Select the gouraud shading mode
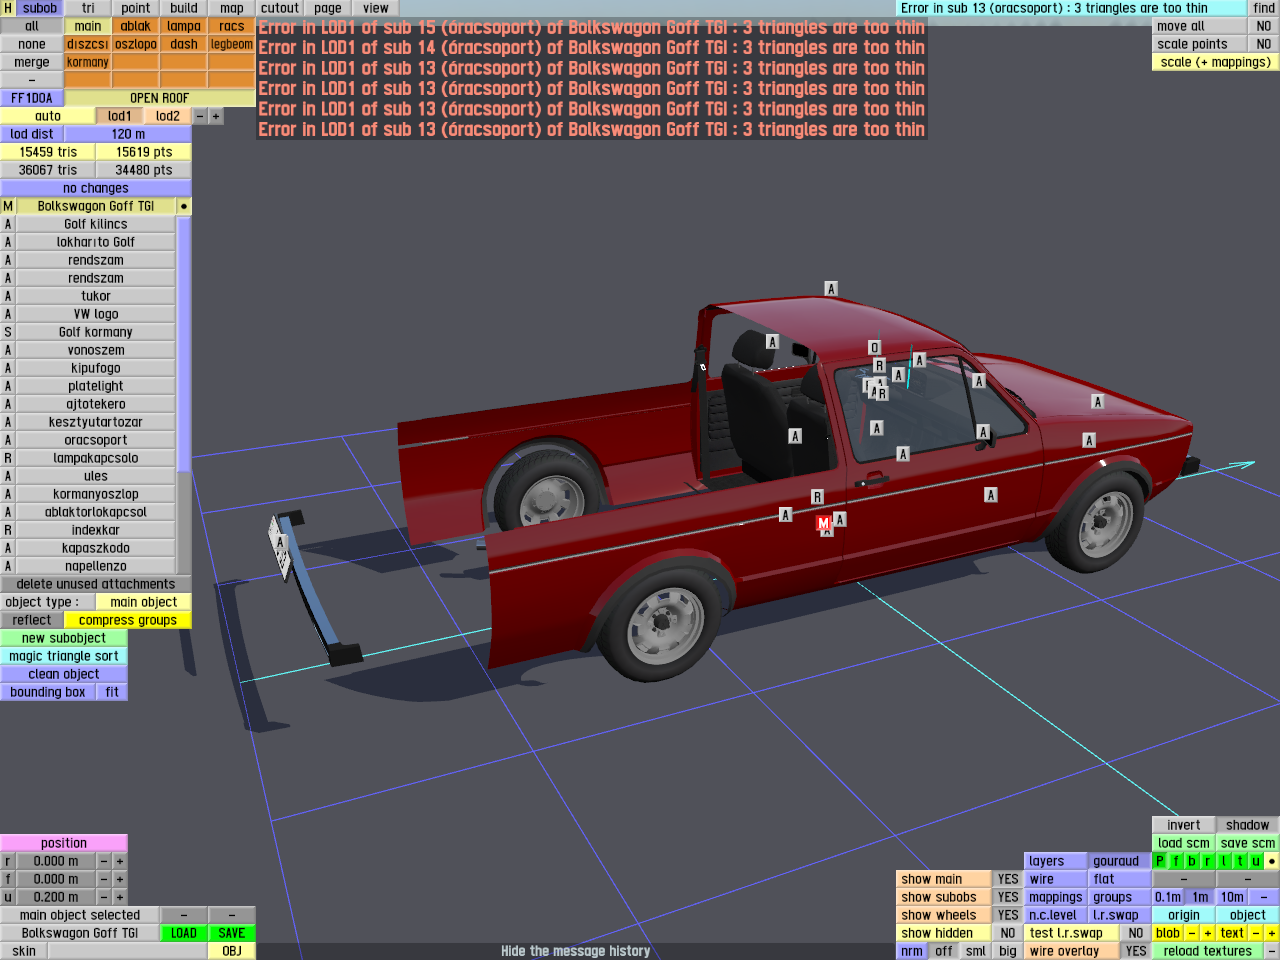 click(1116, 861)
